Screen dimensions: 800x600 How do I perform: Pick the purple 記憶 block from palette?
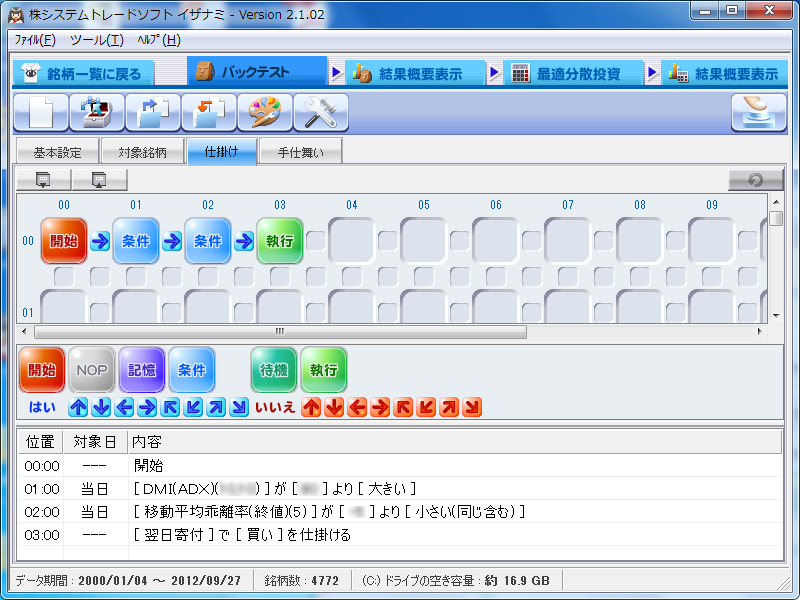pyautogui.click(x=142, y=370)
